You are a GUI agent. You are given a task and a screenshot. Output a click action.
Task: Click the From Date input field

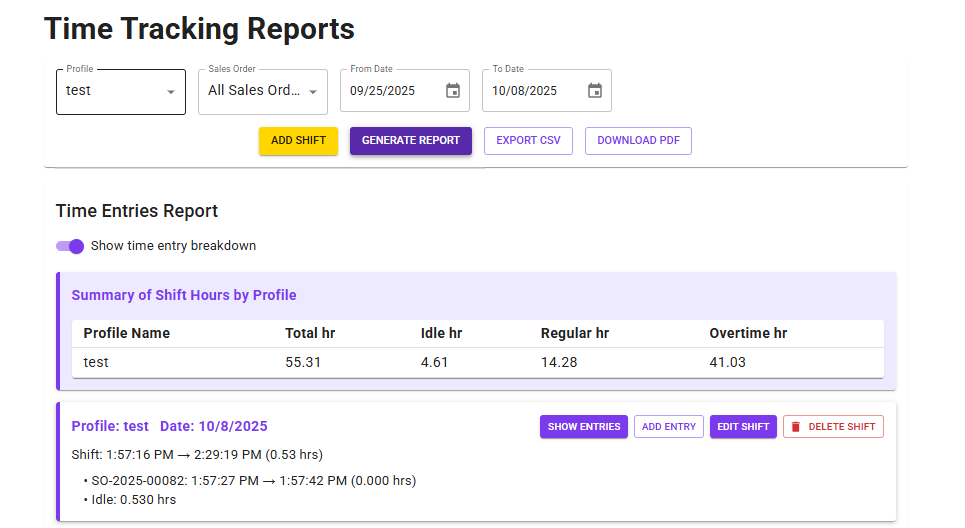tap(390, 91)
